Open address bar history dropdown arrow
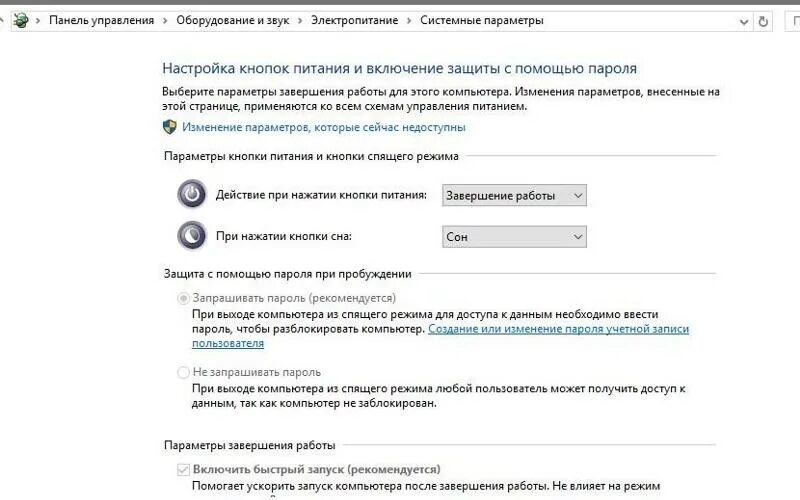The width and height of the screenshot is (800, 500). 744,21
